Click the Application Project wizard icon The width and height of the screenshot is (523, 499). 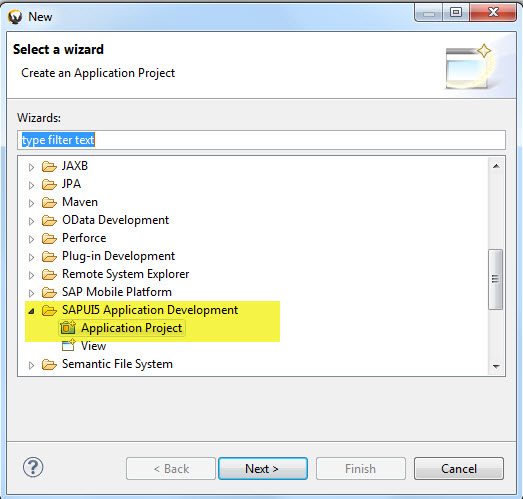pos(68,328)
